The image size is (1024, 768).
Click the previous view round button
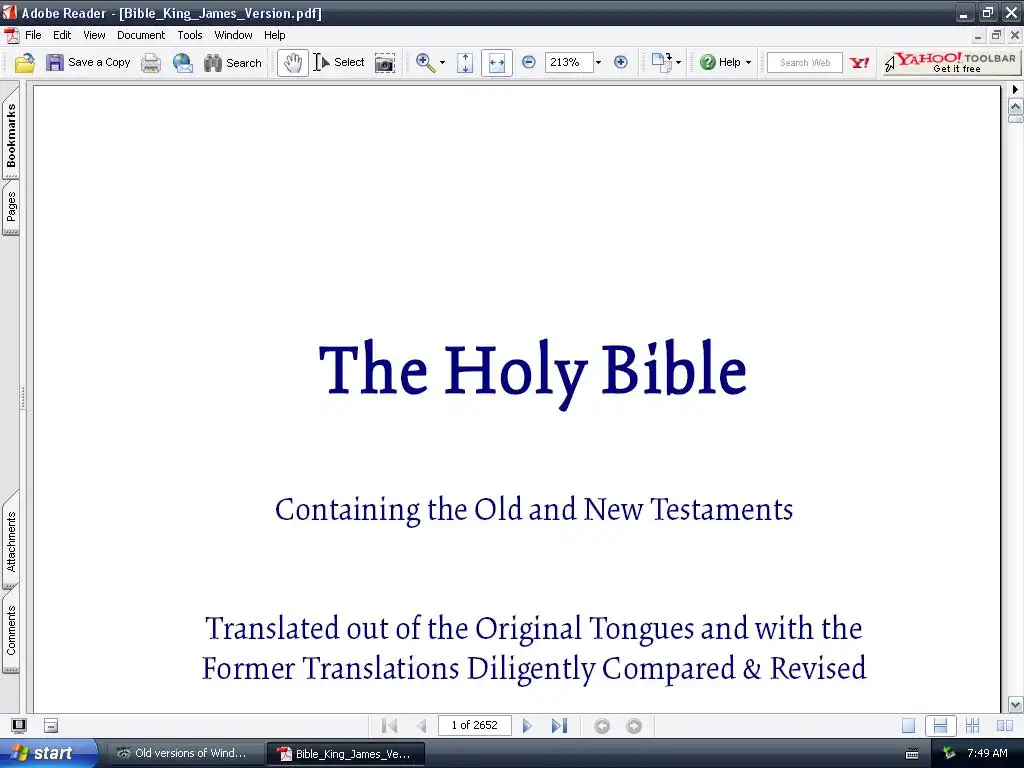tap(602, 726)
